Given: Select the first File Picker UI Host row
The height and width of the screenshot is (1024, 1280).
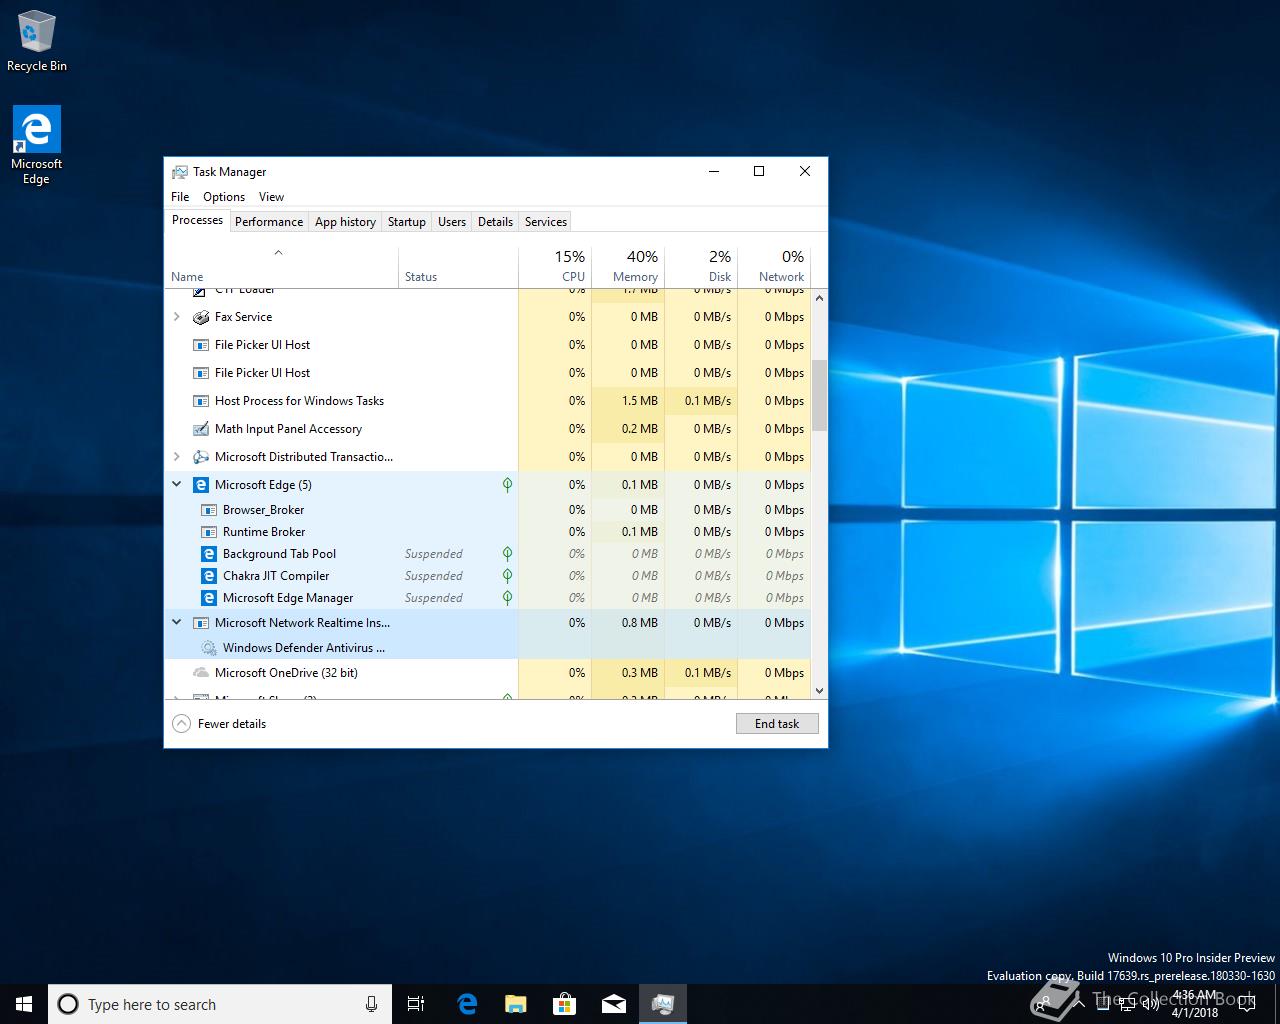Looking at the screenshot, I should tap(487, 345).
